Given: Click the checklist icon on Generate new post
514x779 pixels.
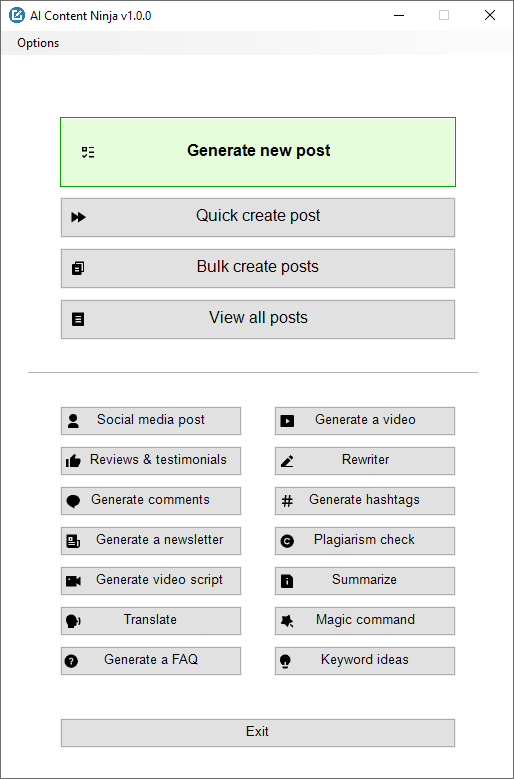Looking at the screenshot, I should click(88, 153).
